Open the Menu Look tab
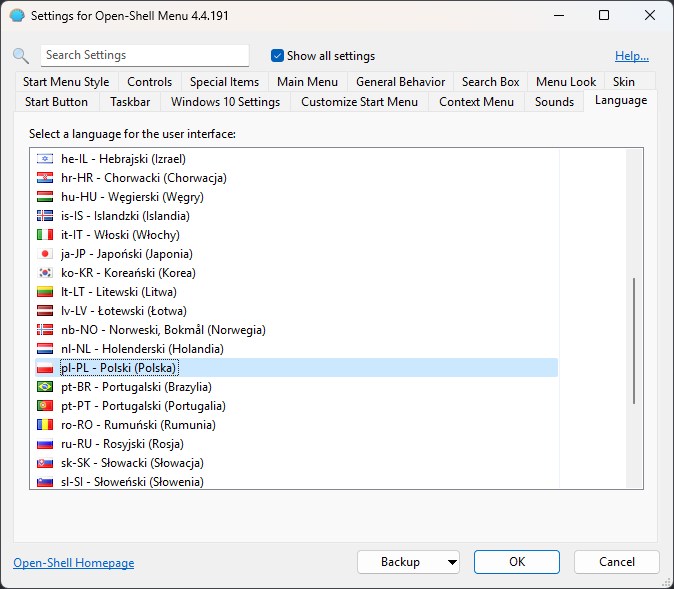The image size is (674, 589). [x=566, y=82]
